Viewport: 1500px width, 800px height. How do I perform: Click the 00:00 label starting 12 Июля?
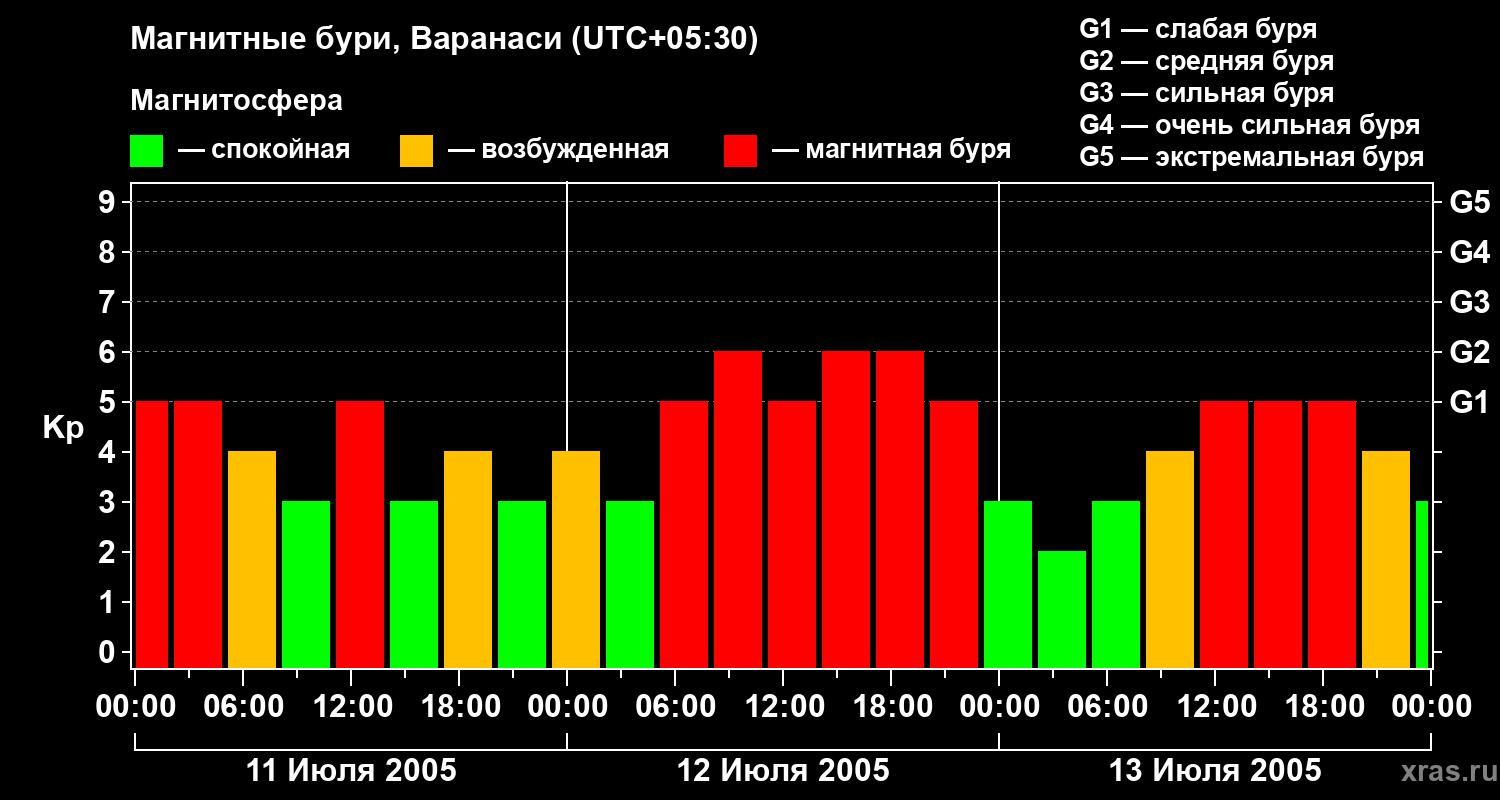coord(567,707)
